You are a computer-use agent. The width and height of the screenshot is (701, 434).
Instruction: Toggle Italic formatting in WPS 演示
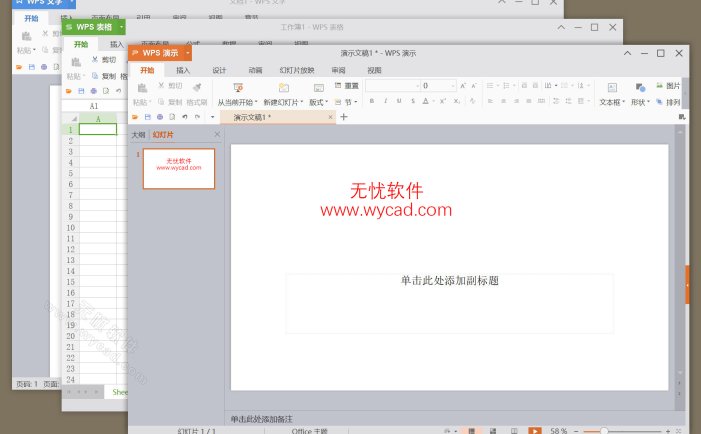385,101
